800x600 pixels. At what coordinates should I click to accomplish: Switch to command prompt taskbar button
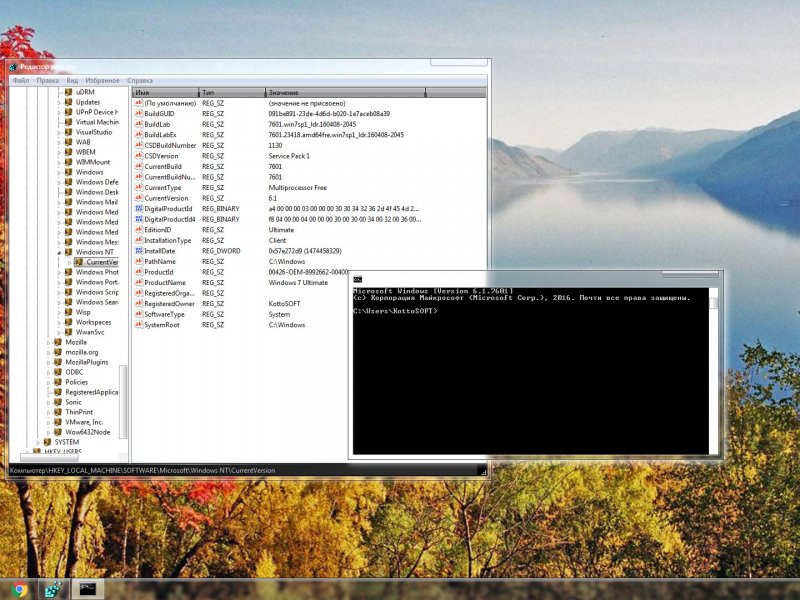pos(88,590)
